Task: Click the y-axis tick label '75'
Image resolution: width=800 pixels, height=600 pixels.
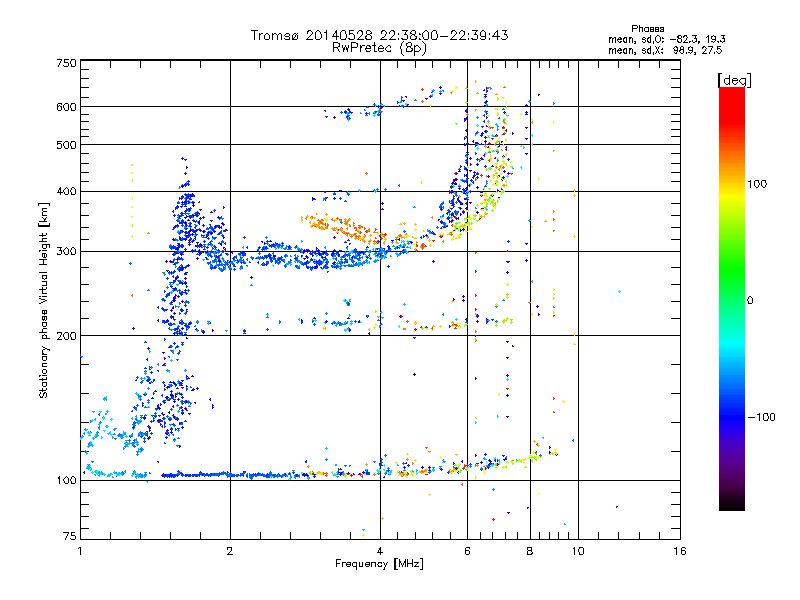Action: point(70,536)
